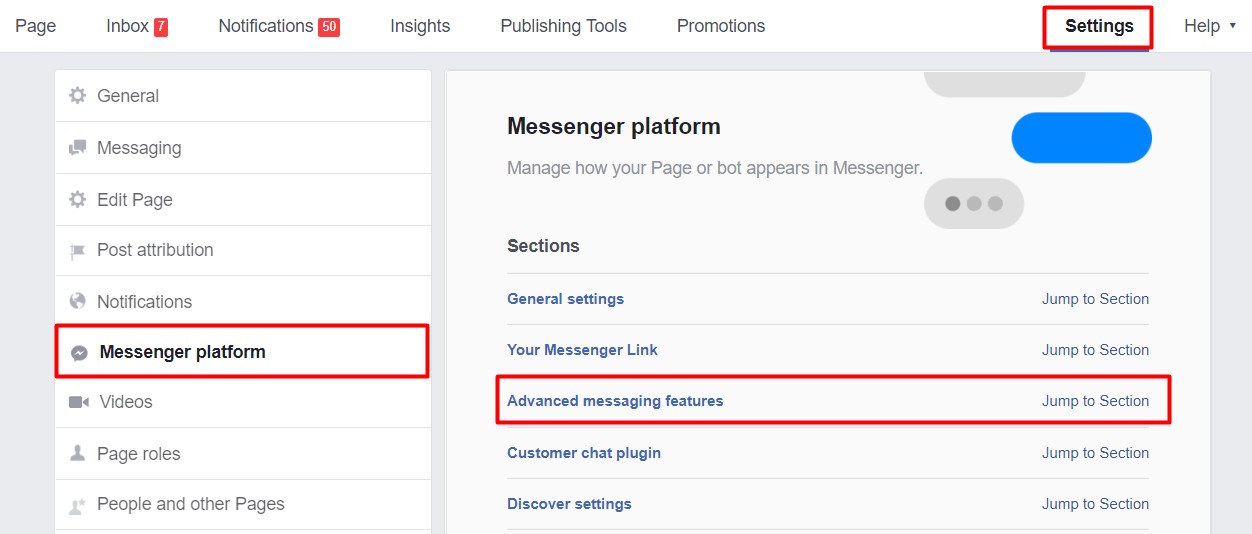Image resolution: width=1252 pixels, height=534 pixels.
Task: Go to the Promotions tab
Action: 721,26
